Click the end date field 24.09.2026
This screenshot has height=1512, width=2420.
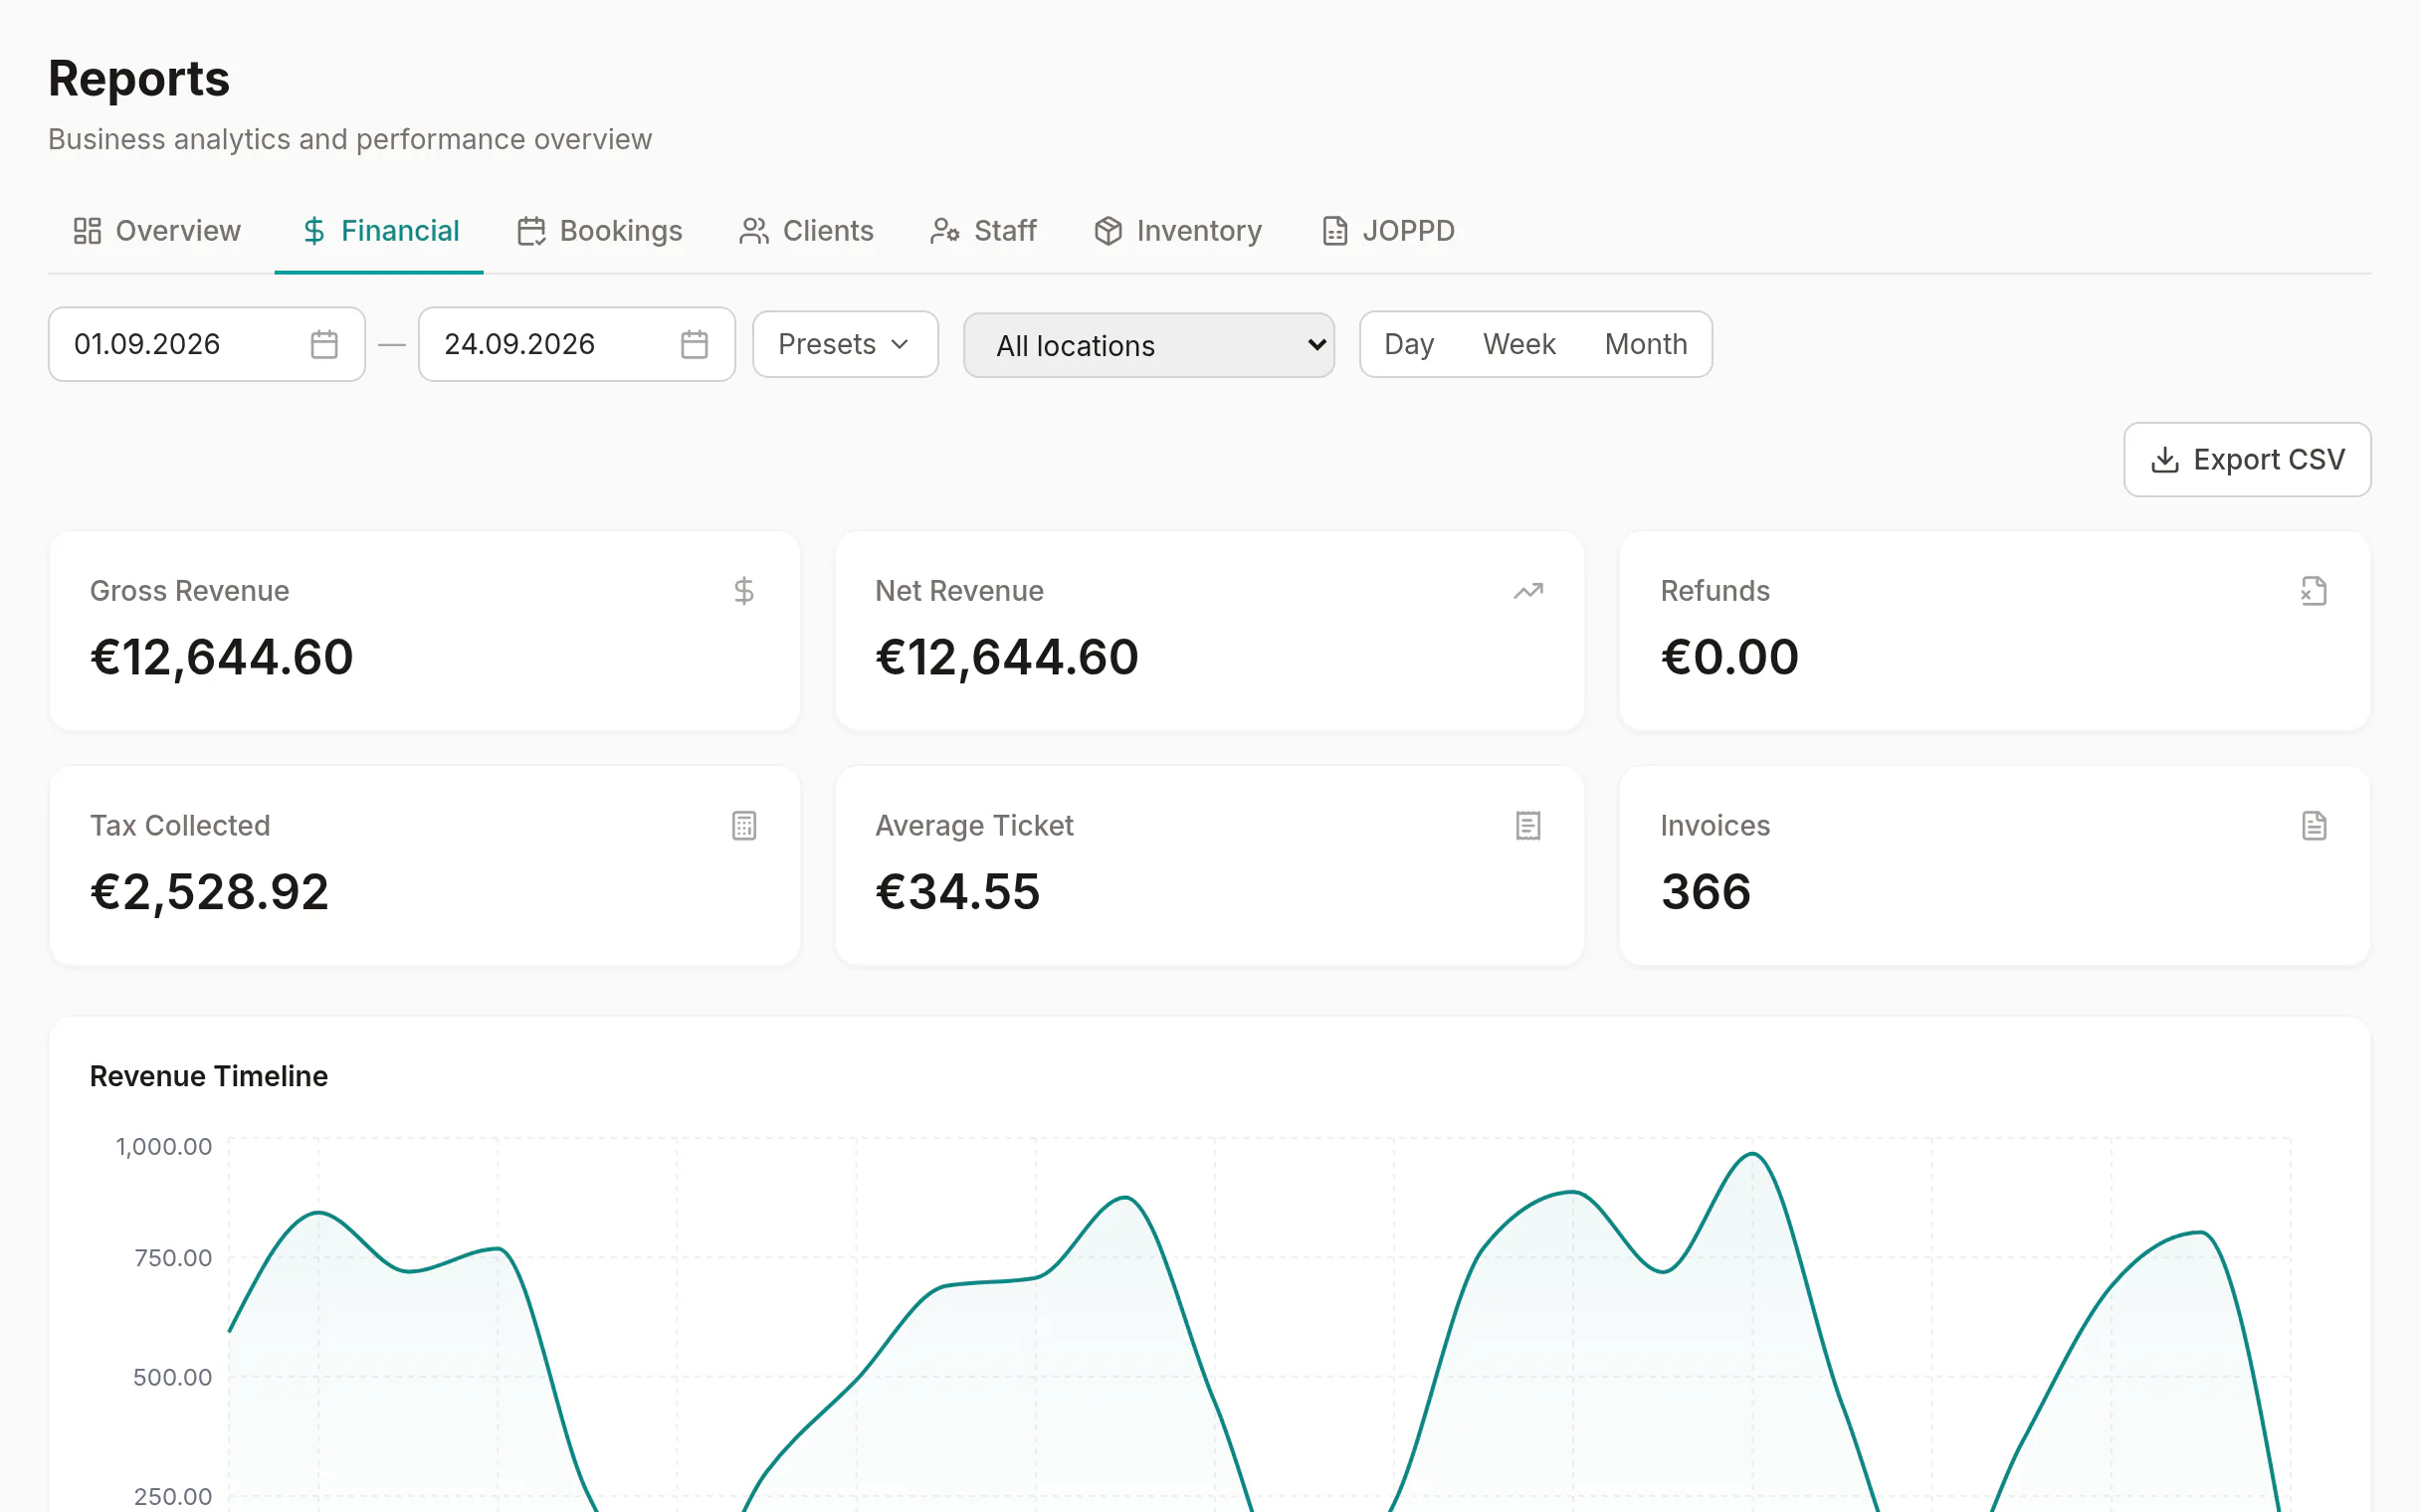point(577,344)
